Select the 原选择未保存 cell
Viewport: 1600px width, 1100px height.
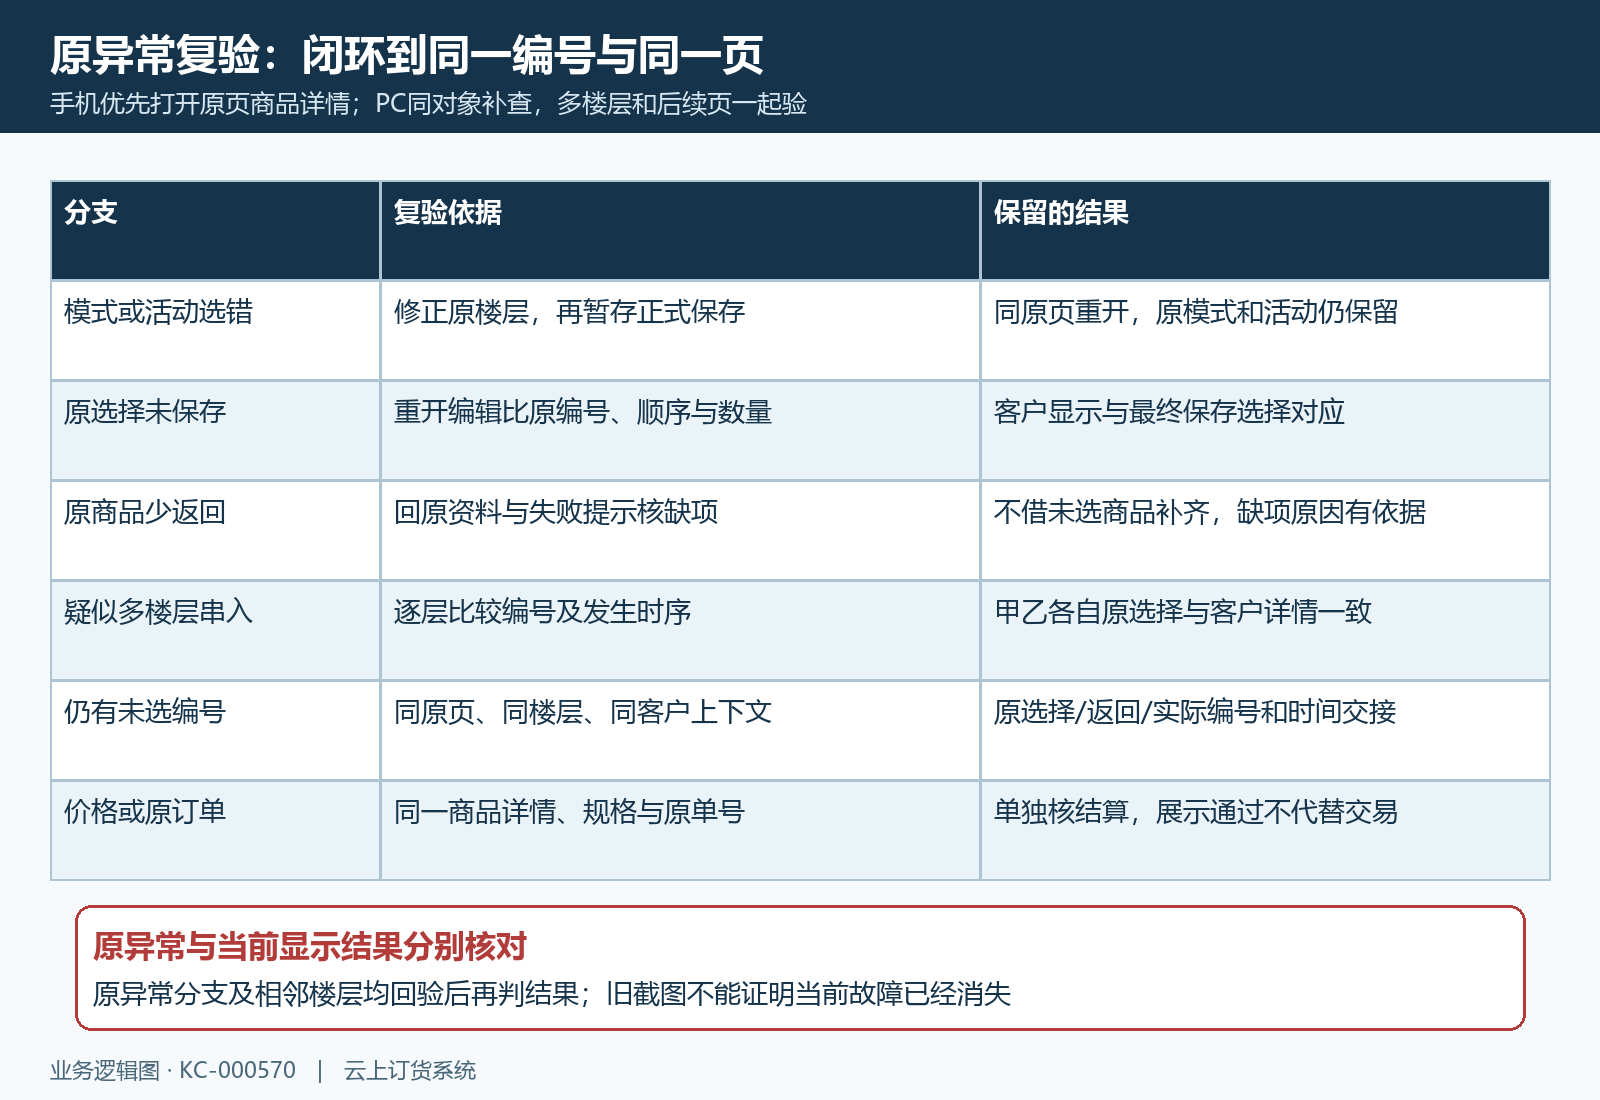tap(216, 431)
